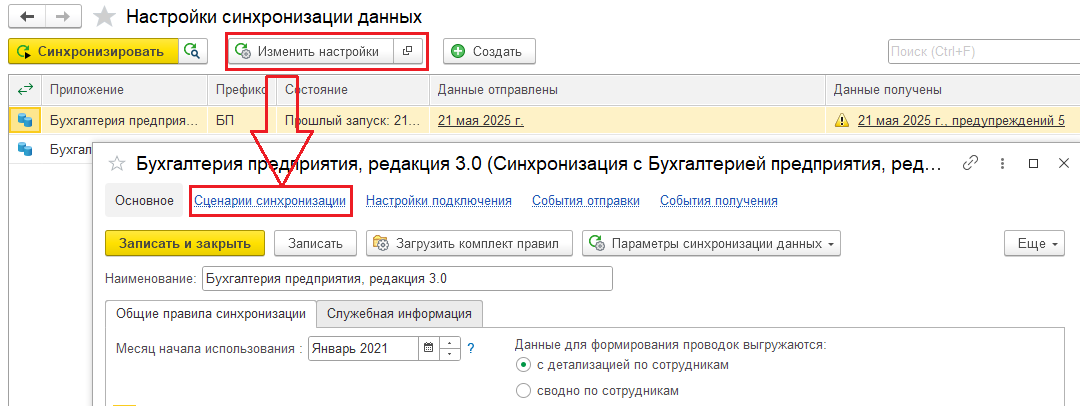Viewport: 1080px width, 406px height.
Task: Click the Январь 2021 month field
Action: (363, 348)
